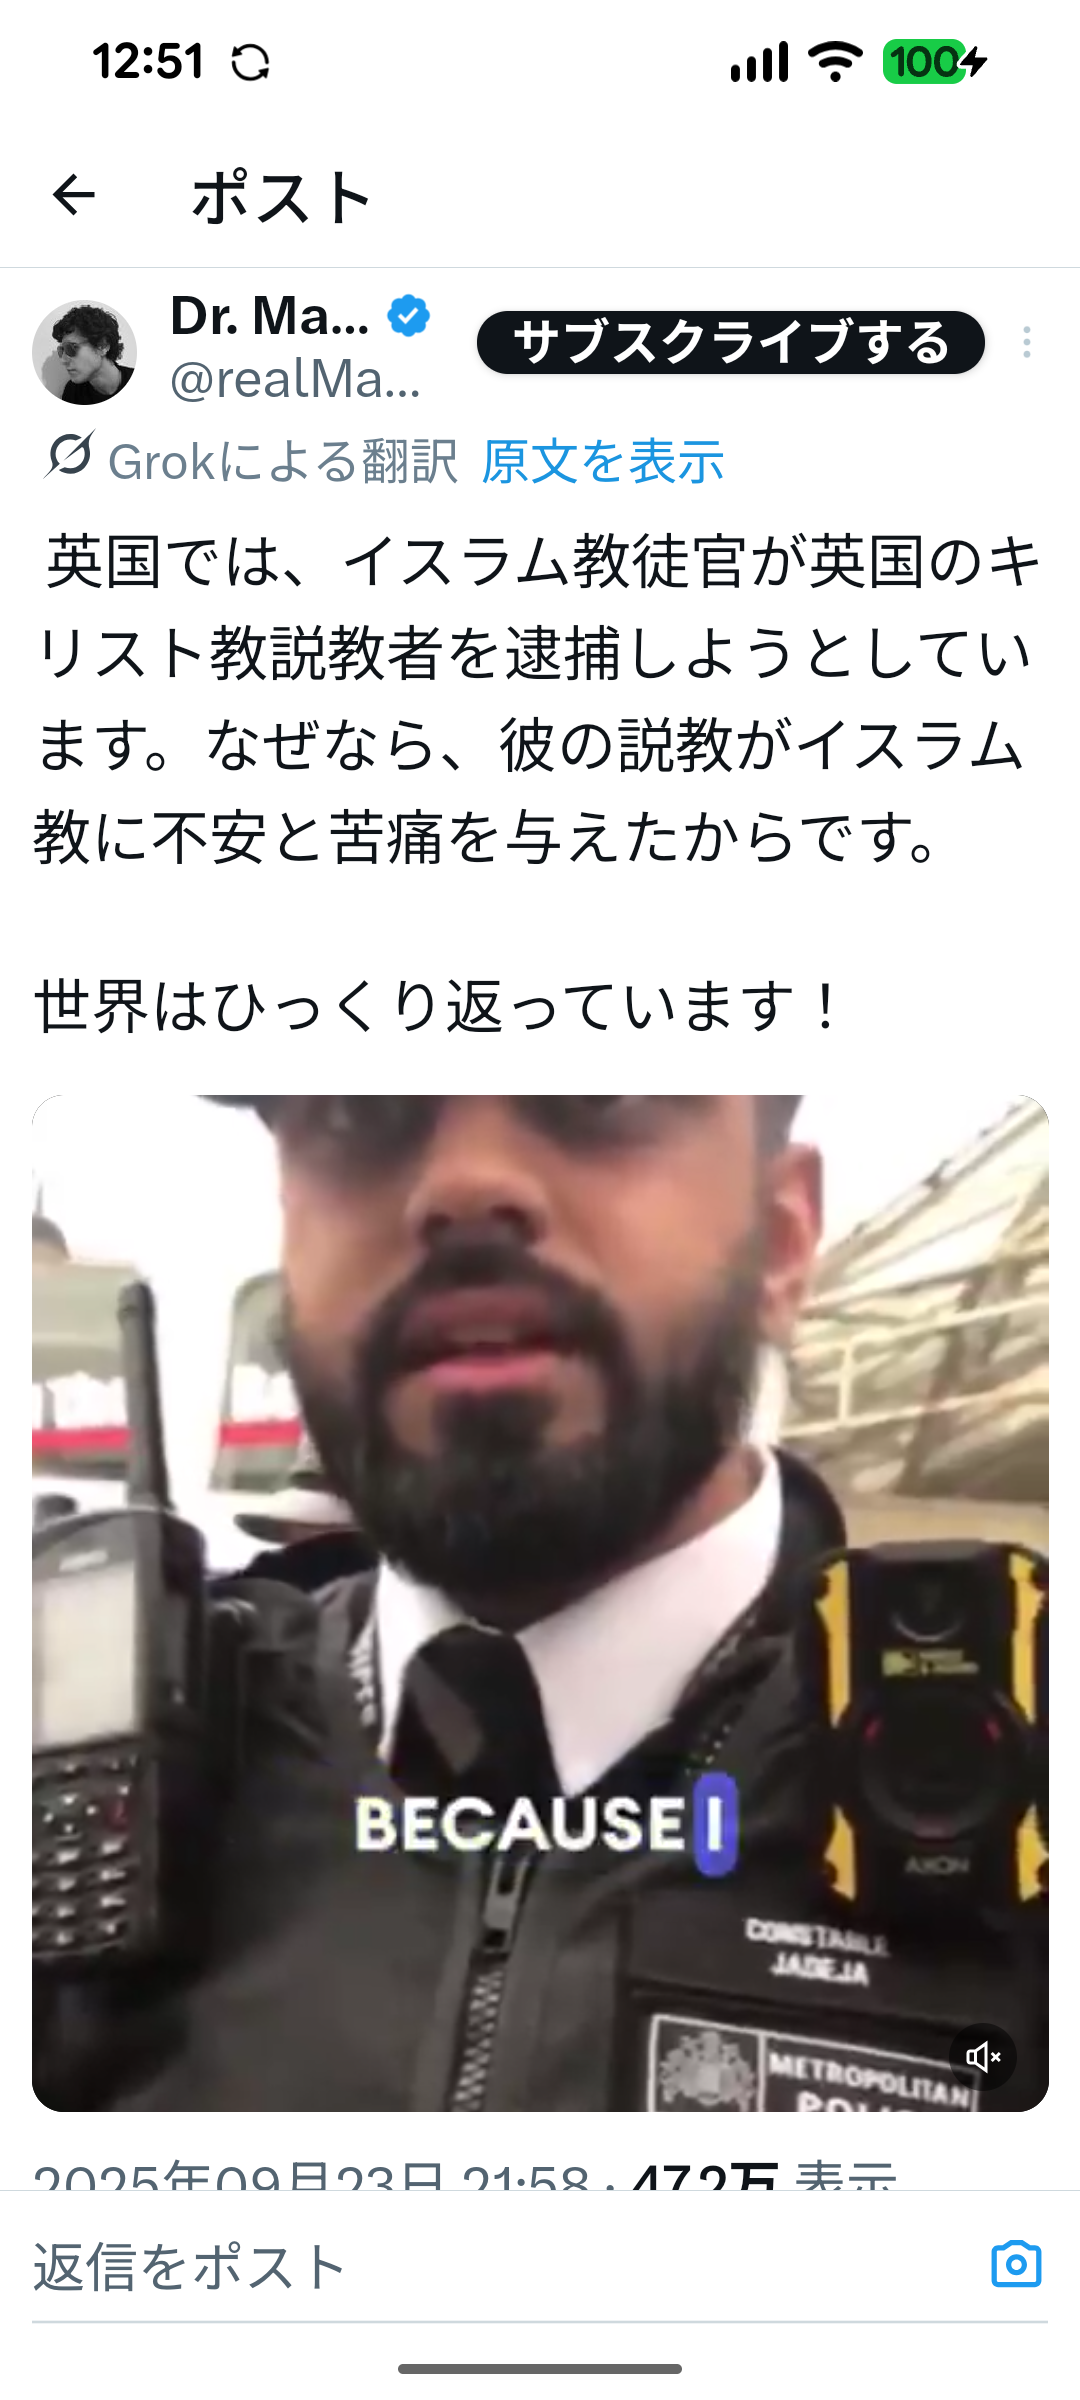The width and height of the screenshot is (1080, 2400).
Task: Tap the camera icon in the reply bar
Action: 1016,2264
